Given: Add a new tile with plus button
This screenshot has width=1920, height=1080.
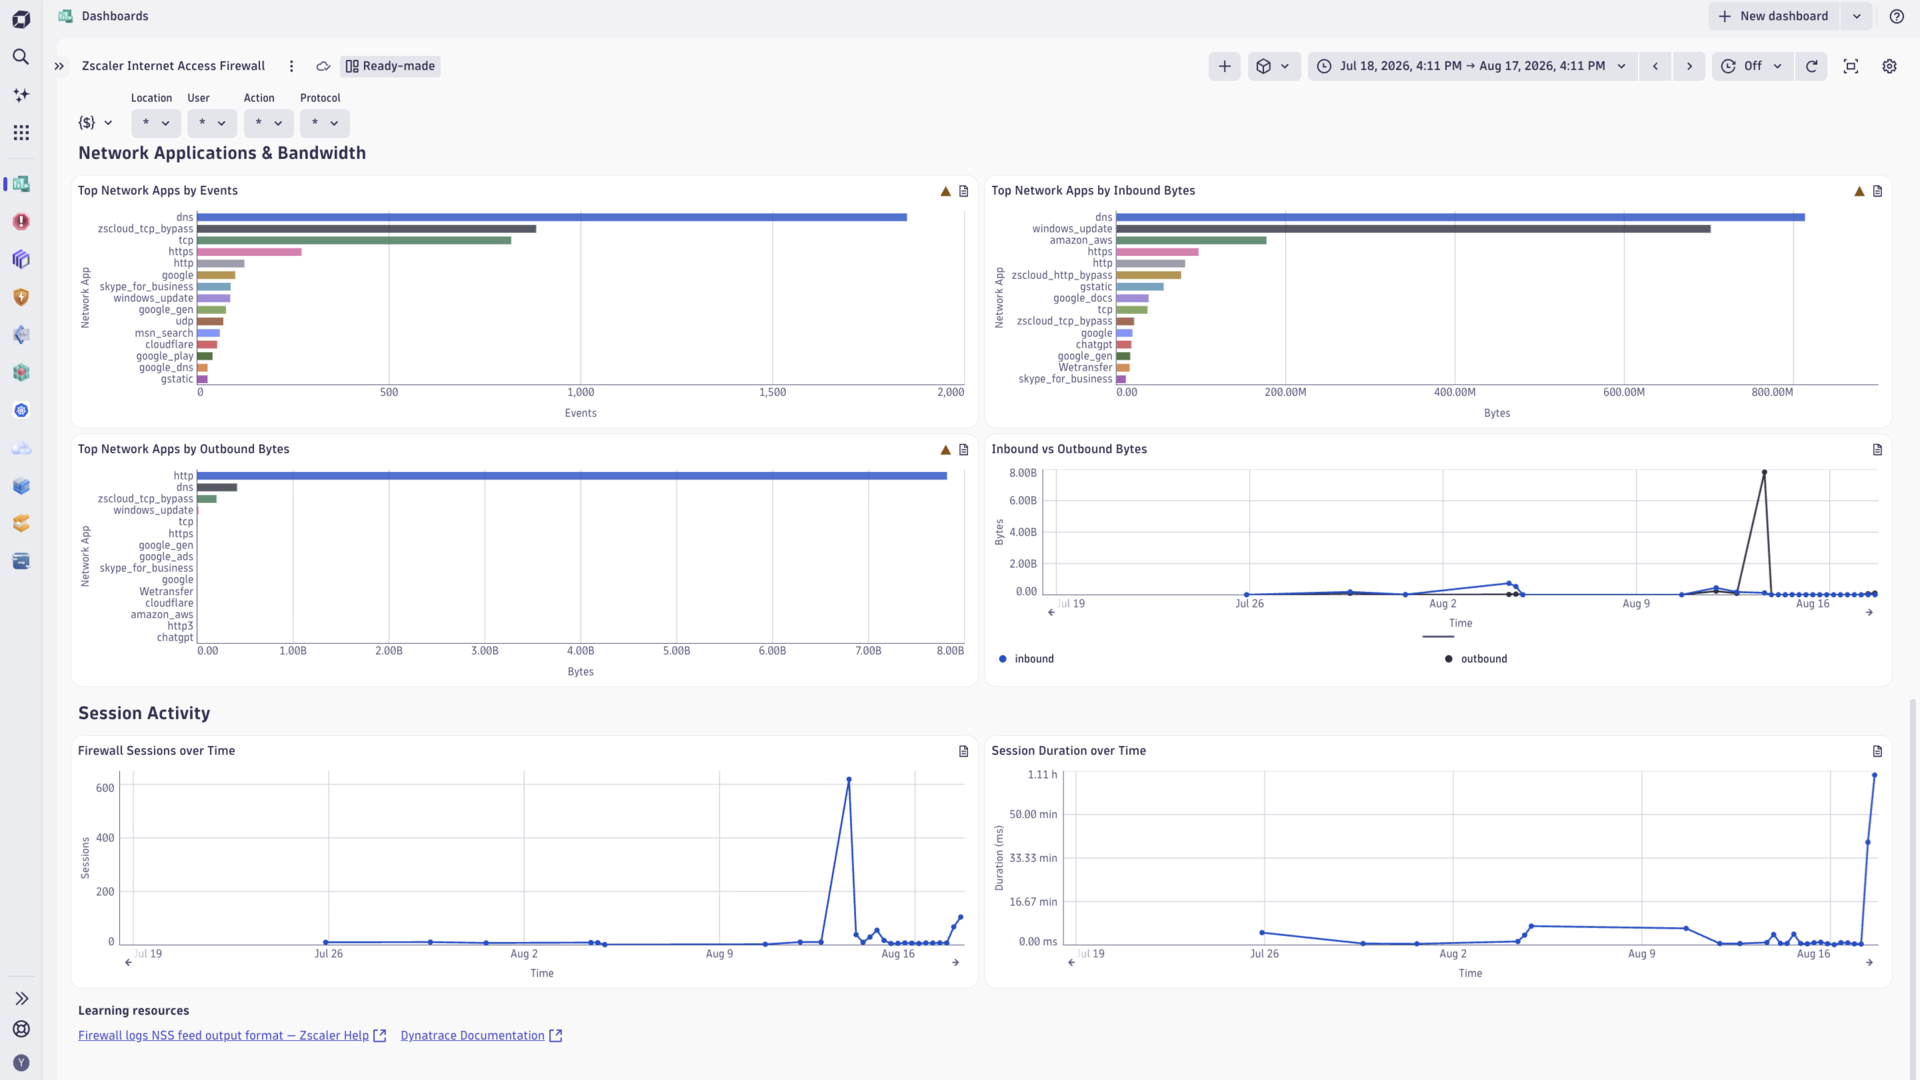Looking at the screenshot, I should point(1224,66).
